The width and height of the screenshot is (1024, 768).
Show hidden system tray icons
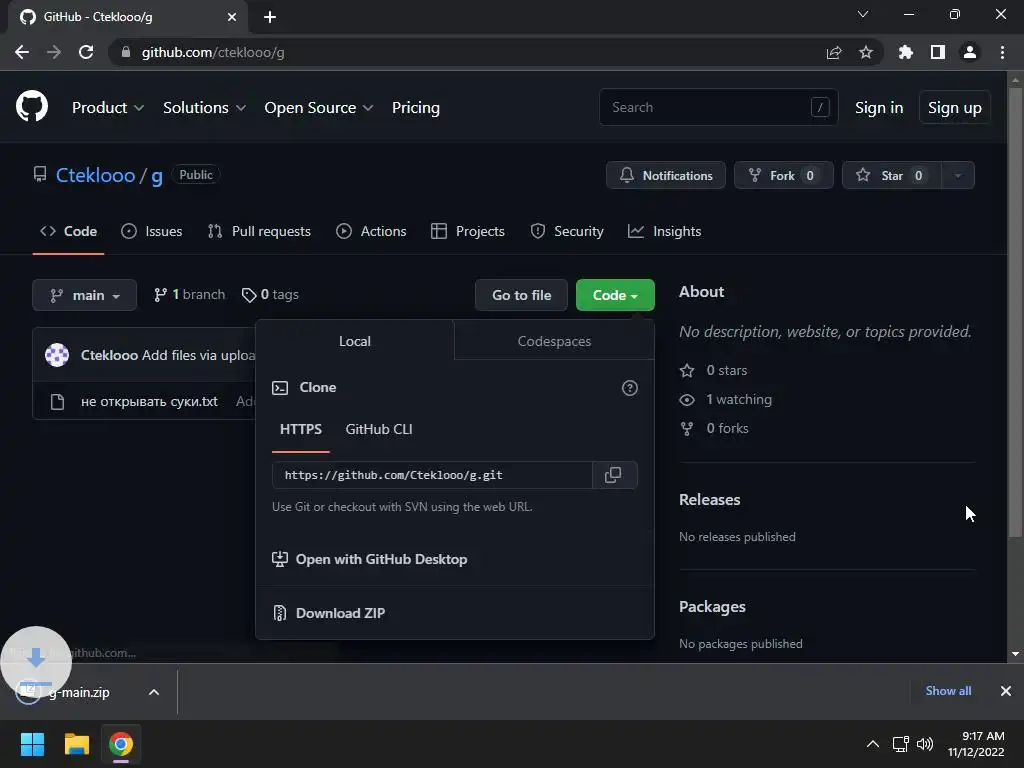(x=872, y=744)
